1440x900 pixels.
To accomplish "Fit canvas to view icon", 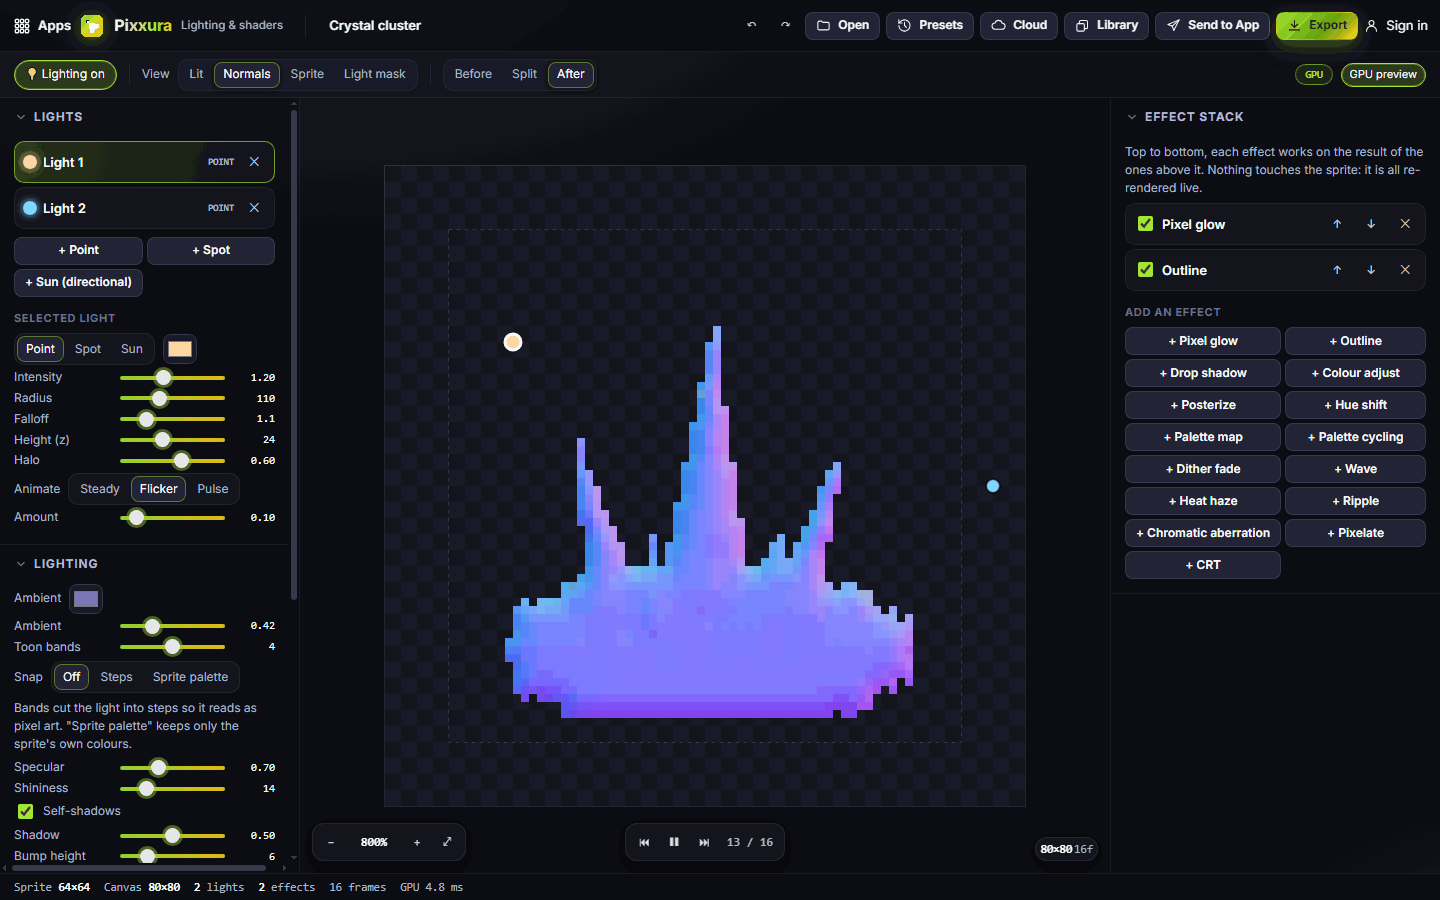I will 447,842.
